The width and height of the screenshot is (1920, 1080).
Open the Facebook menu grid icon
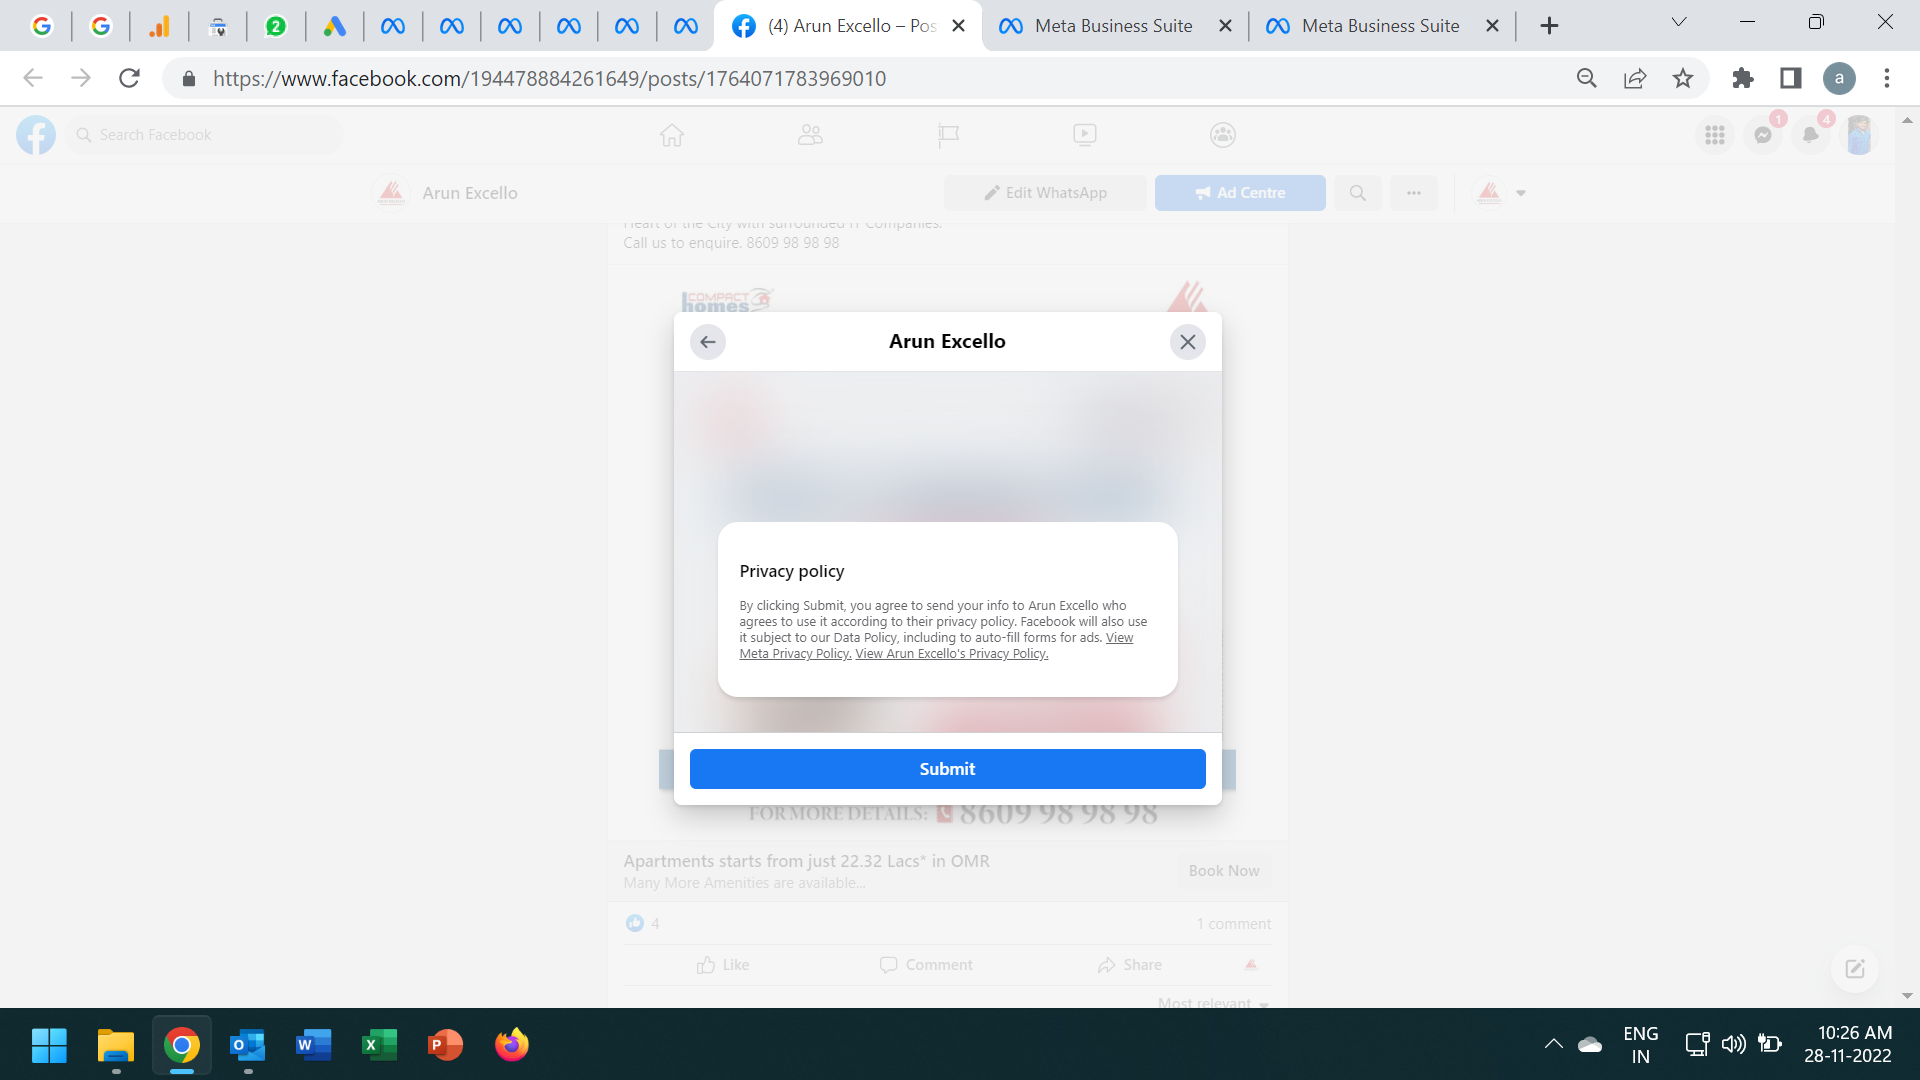click(1715, 135)
